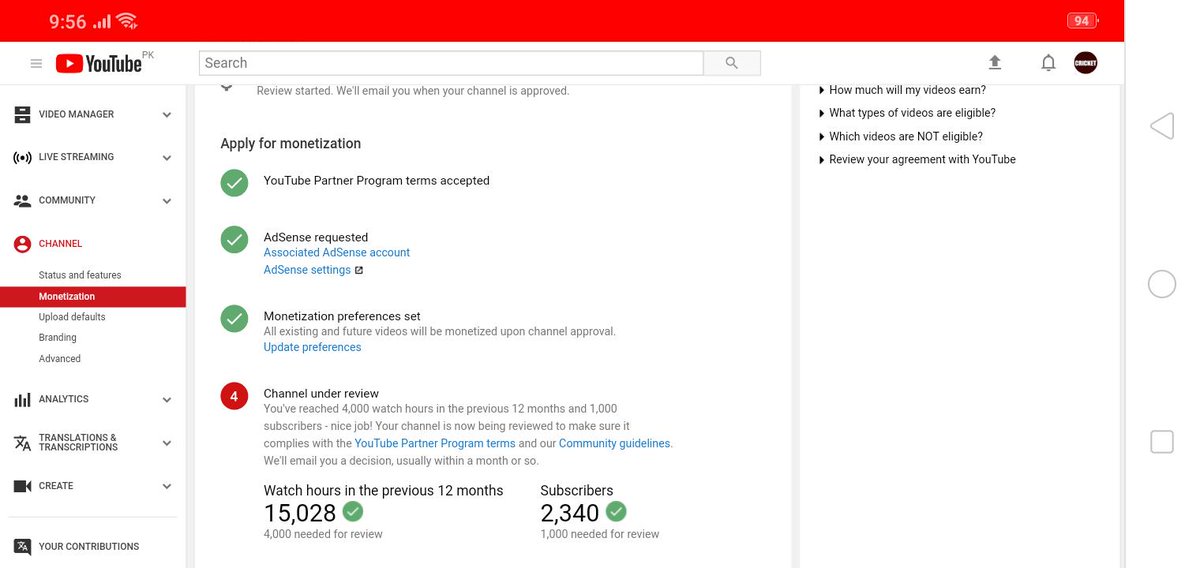
Task: Open the Cricket channel avatar menu
Action: [1085, 62]
